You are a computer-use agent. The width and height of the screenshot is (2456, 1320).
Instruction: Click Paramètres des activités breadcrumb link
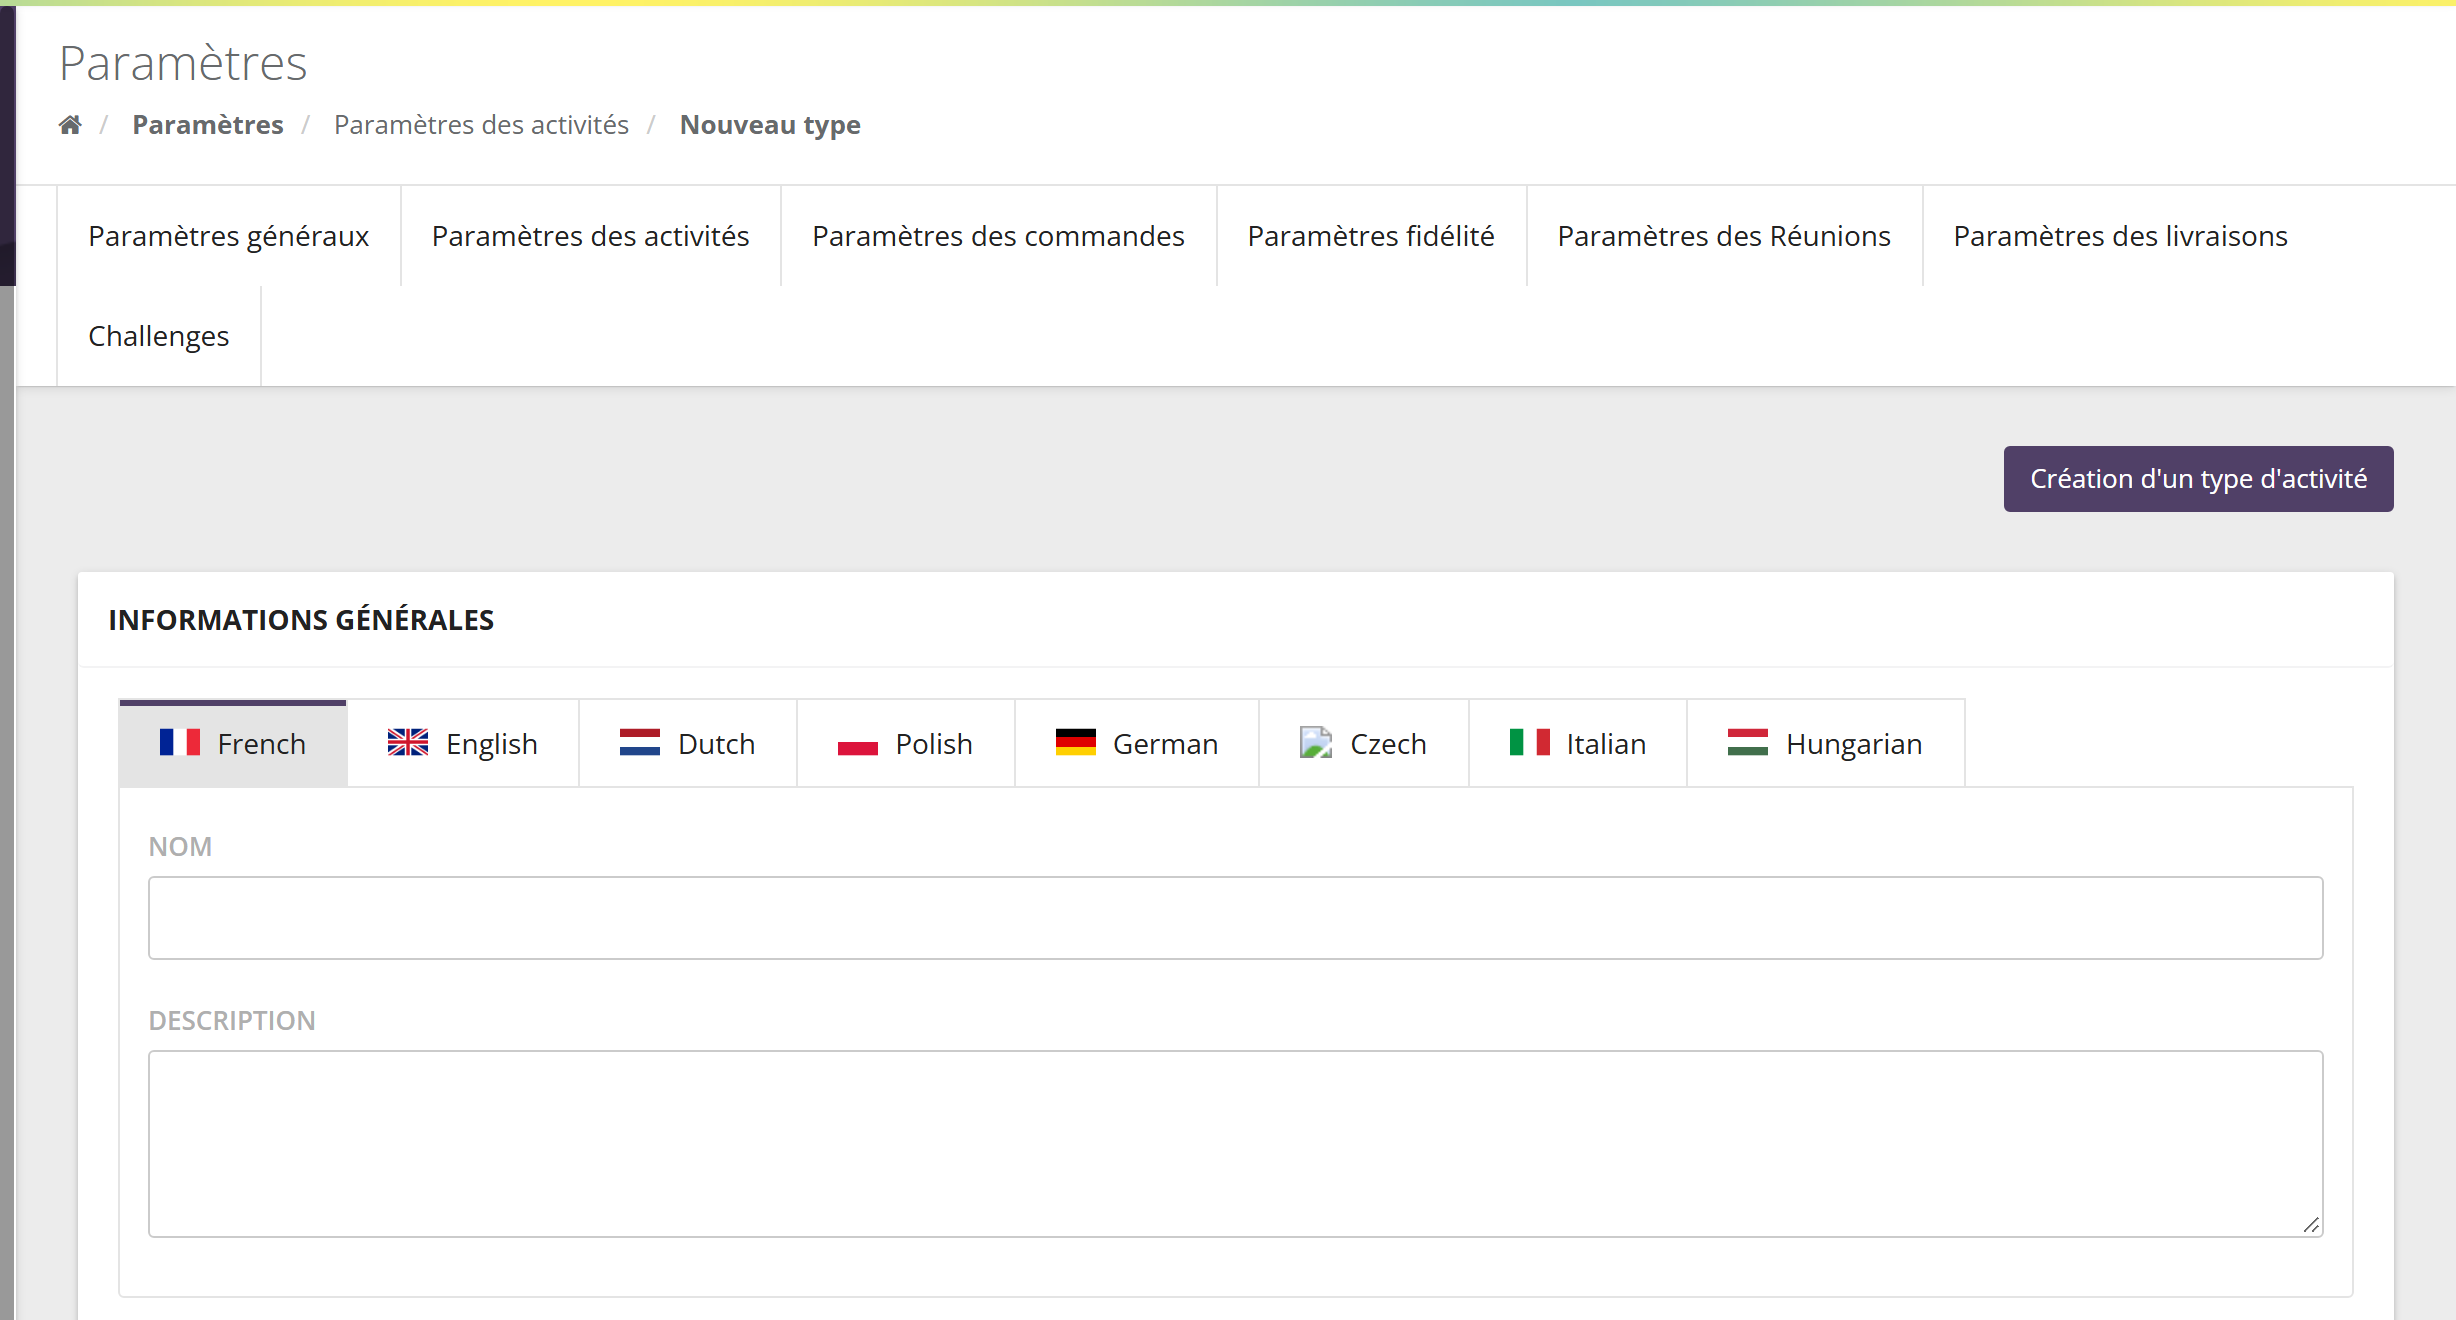point(482,125)
